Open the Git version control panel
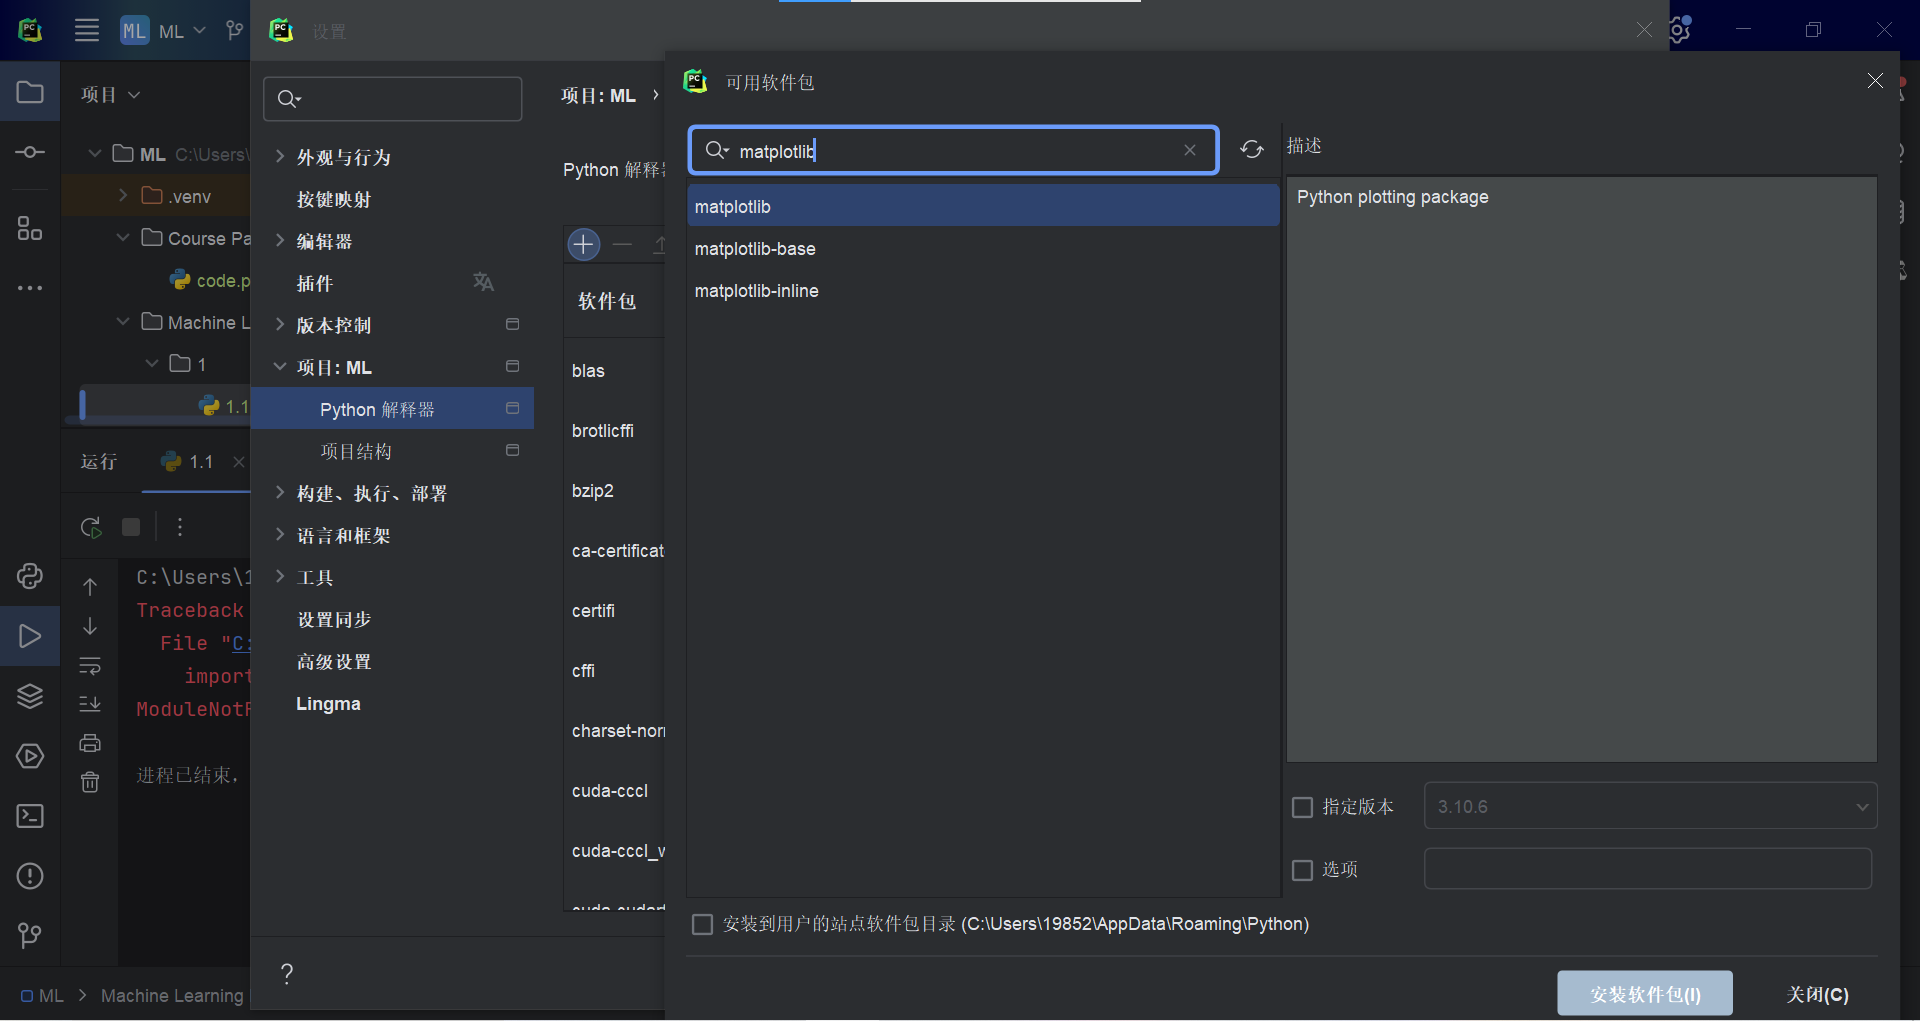The height and width of the screenshot is (1021, 1920). coord(30,935)
